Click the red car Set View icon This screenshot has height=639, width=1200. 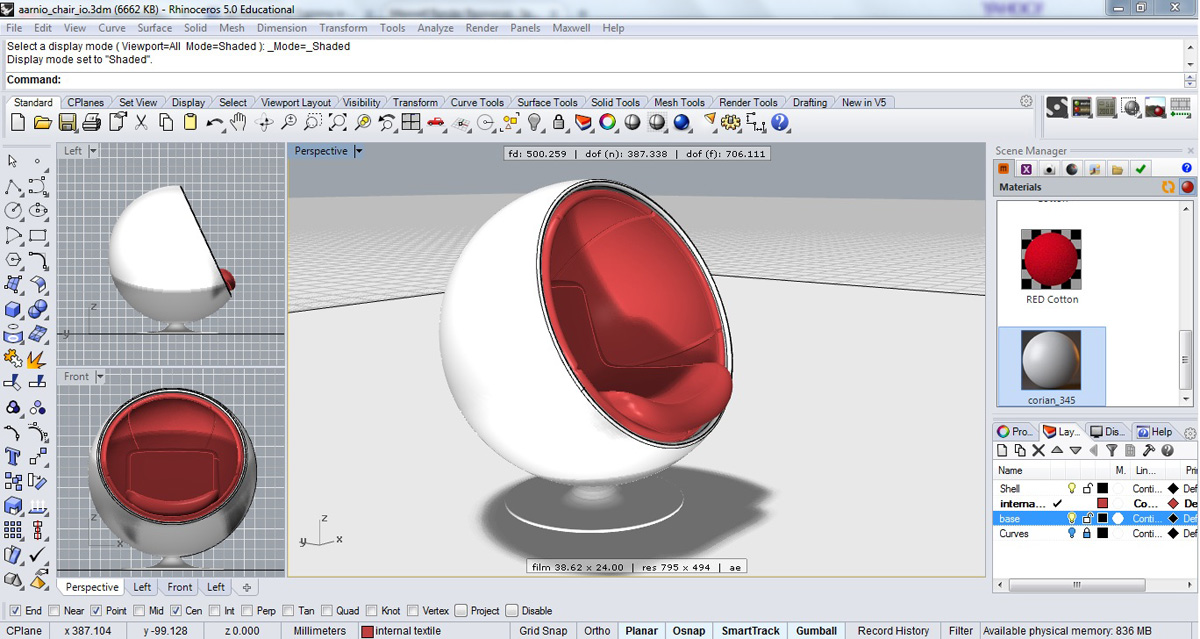[x=436, y=122]
